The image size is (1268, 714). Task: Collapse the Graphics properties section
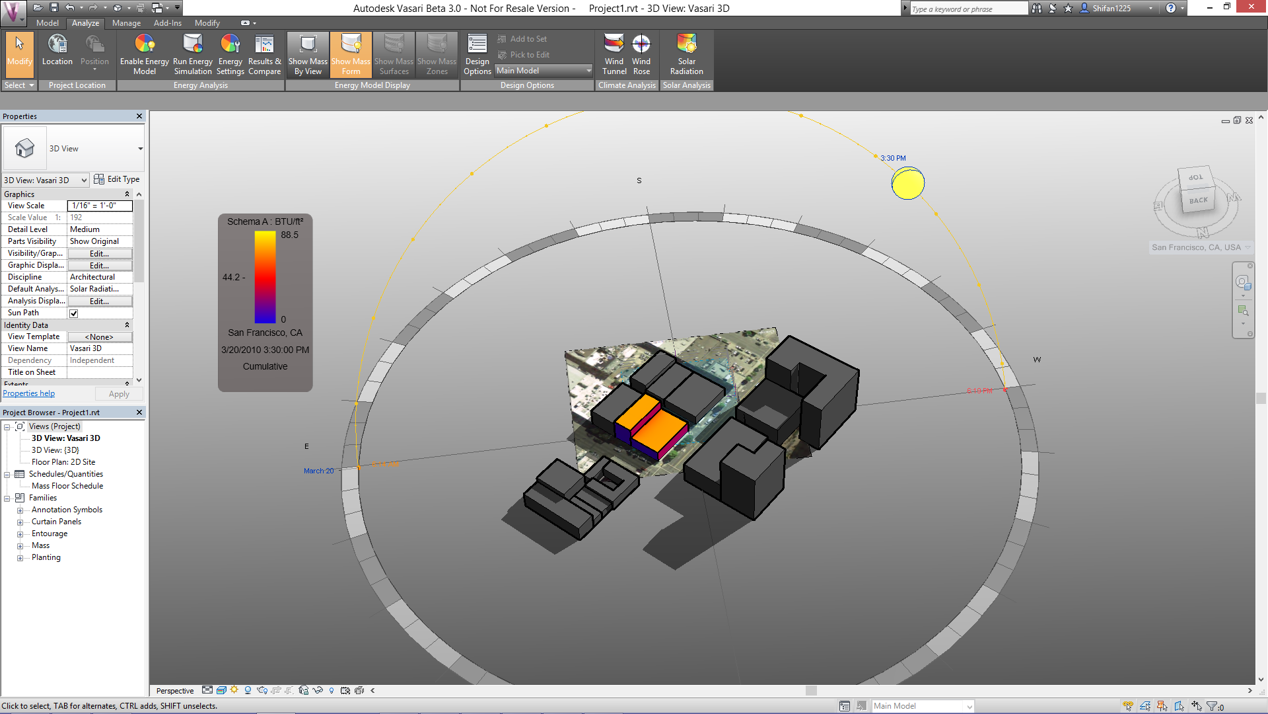(x=127, y=194)
